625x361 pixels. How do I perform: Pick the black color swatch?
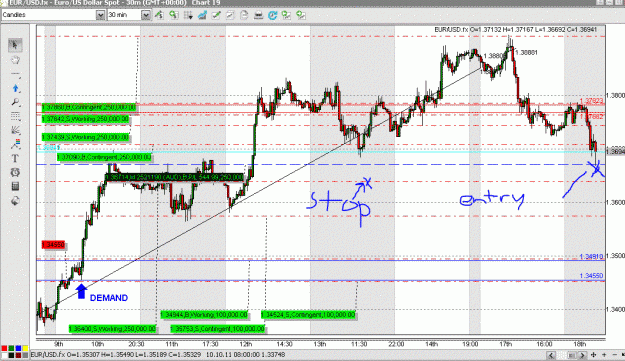coord(11,355)
